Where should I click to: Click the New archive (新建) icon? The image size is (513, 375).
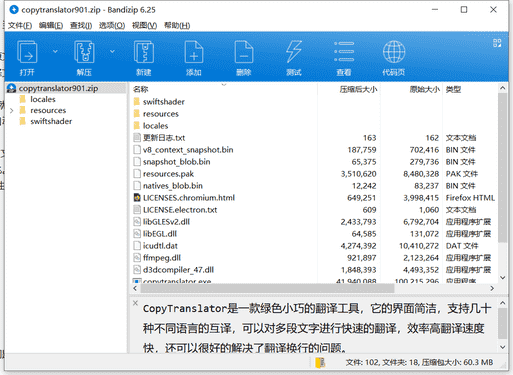click(144, 52)
